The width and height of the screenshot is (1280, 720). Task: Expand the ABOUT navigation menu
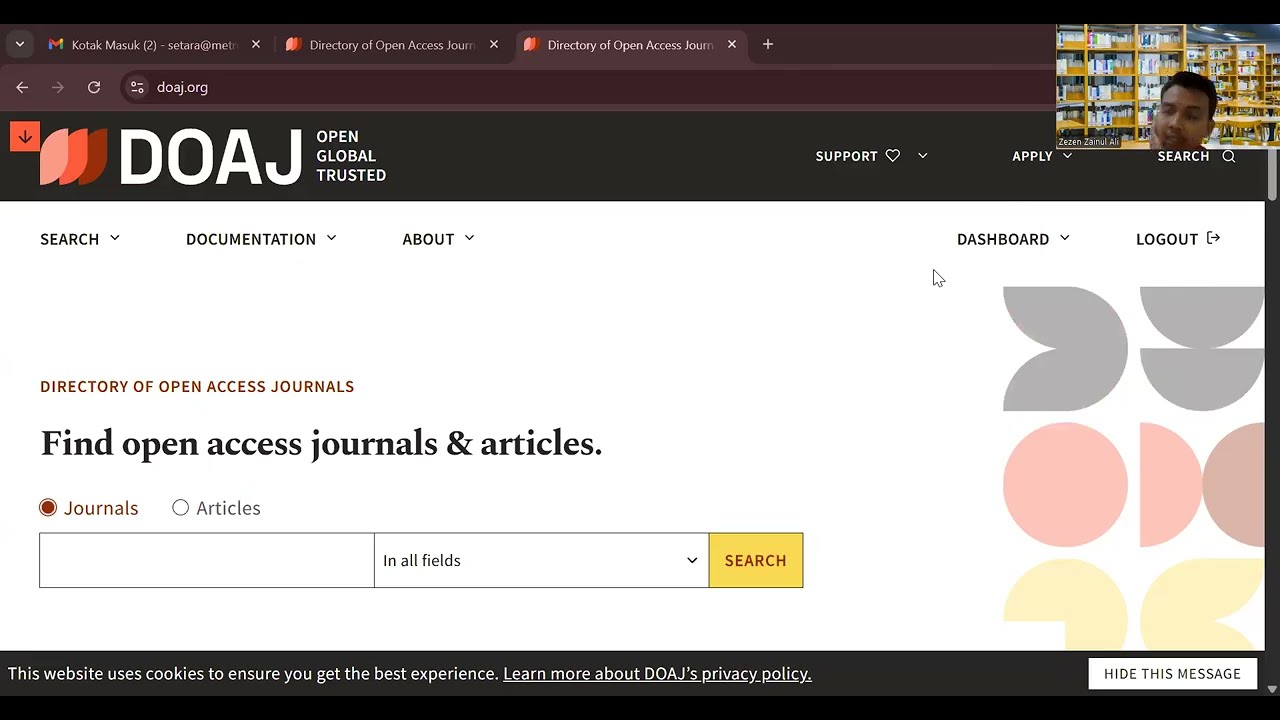[439, 239]
